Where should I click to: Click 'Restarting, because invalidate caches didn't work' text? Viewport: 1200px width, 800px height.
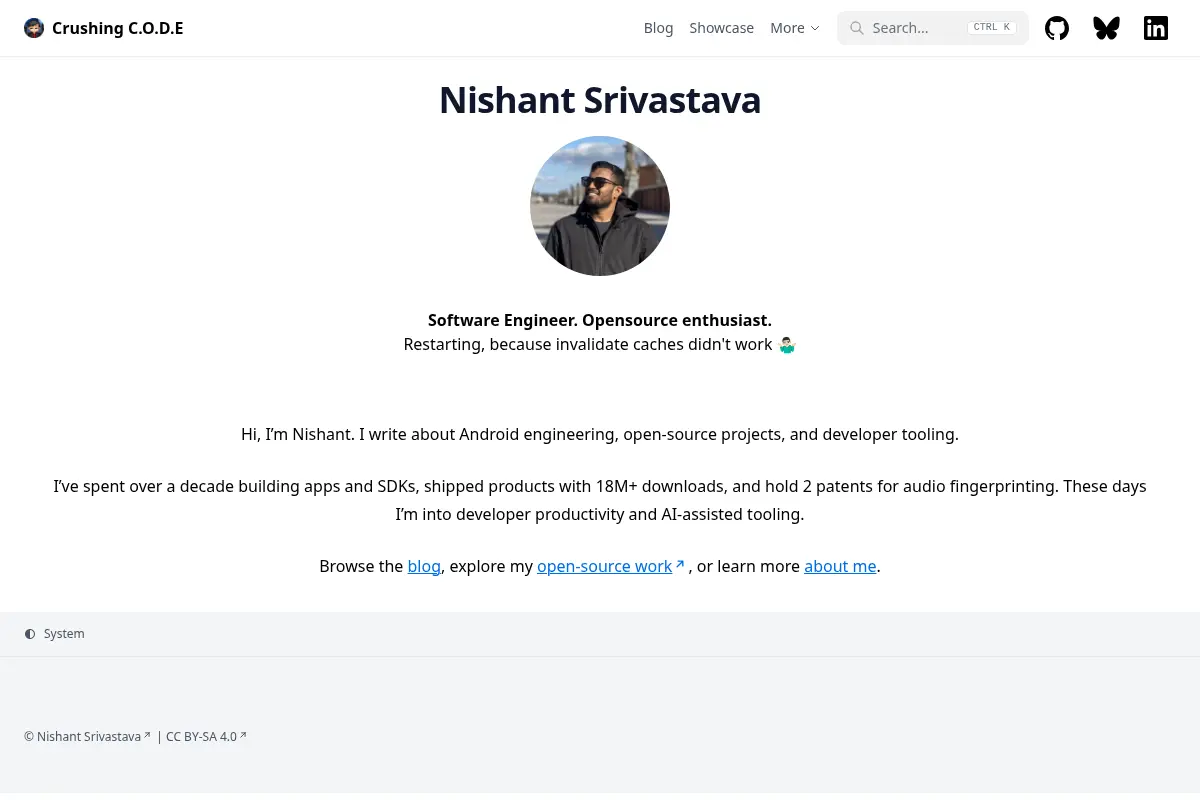pyautogui.click(x=588, y=344)
